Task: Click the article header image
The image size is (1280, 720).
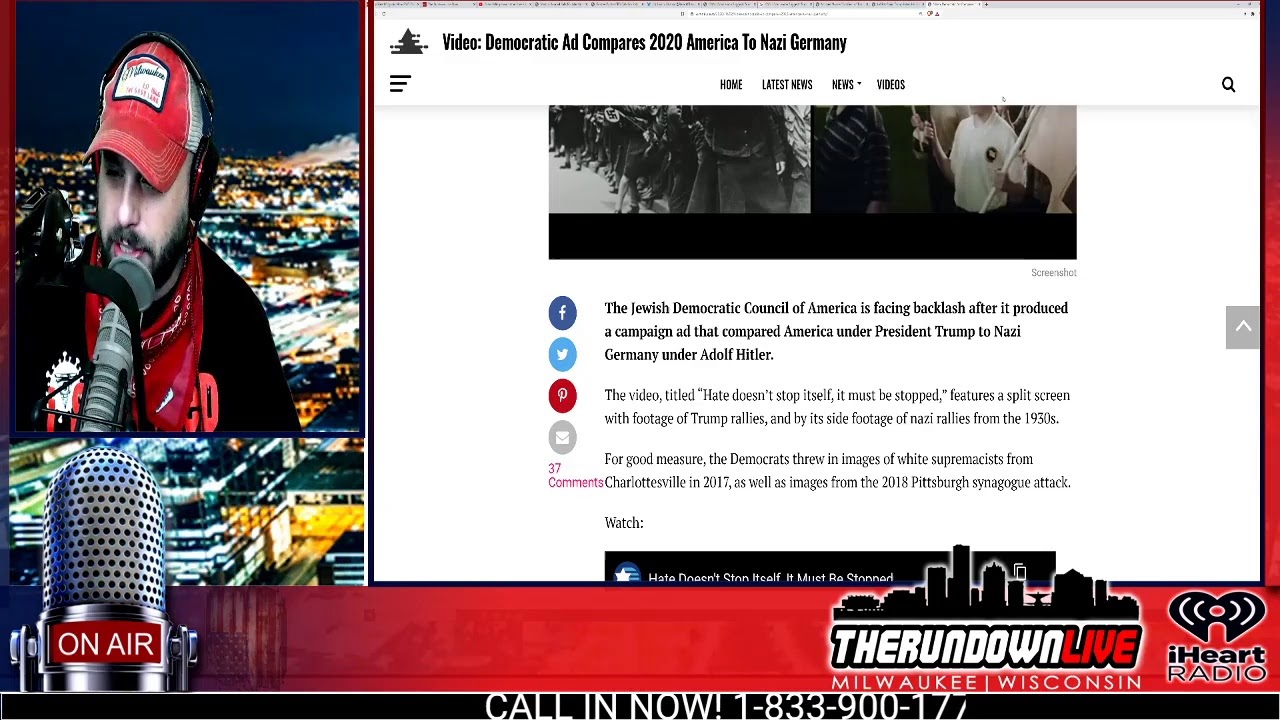Action: 812,180
